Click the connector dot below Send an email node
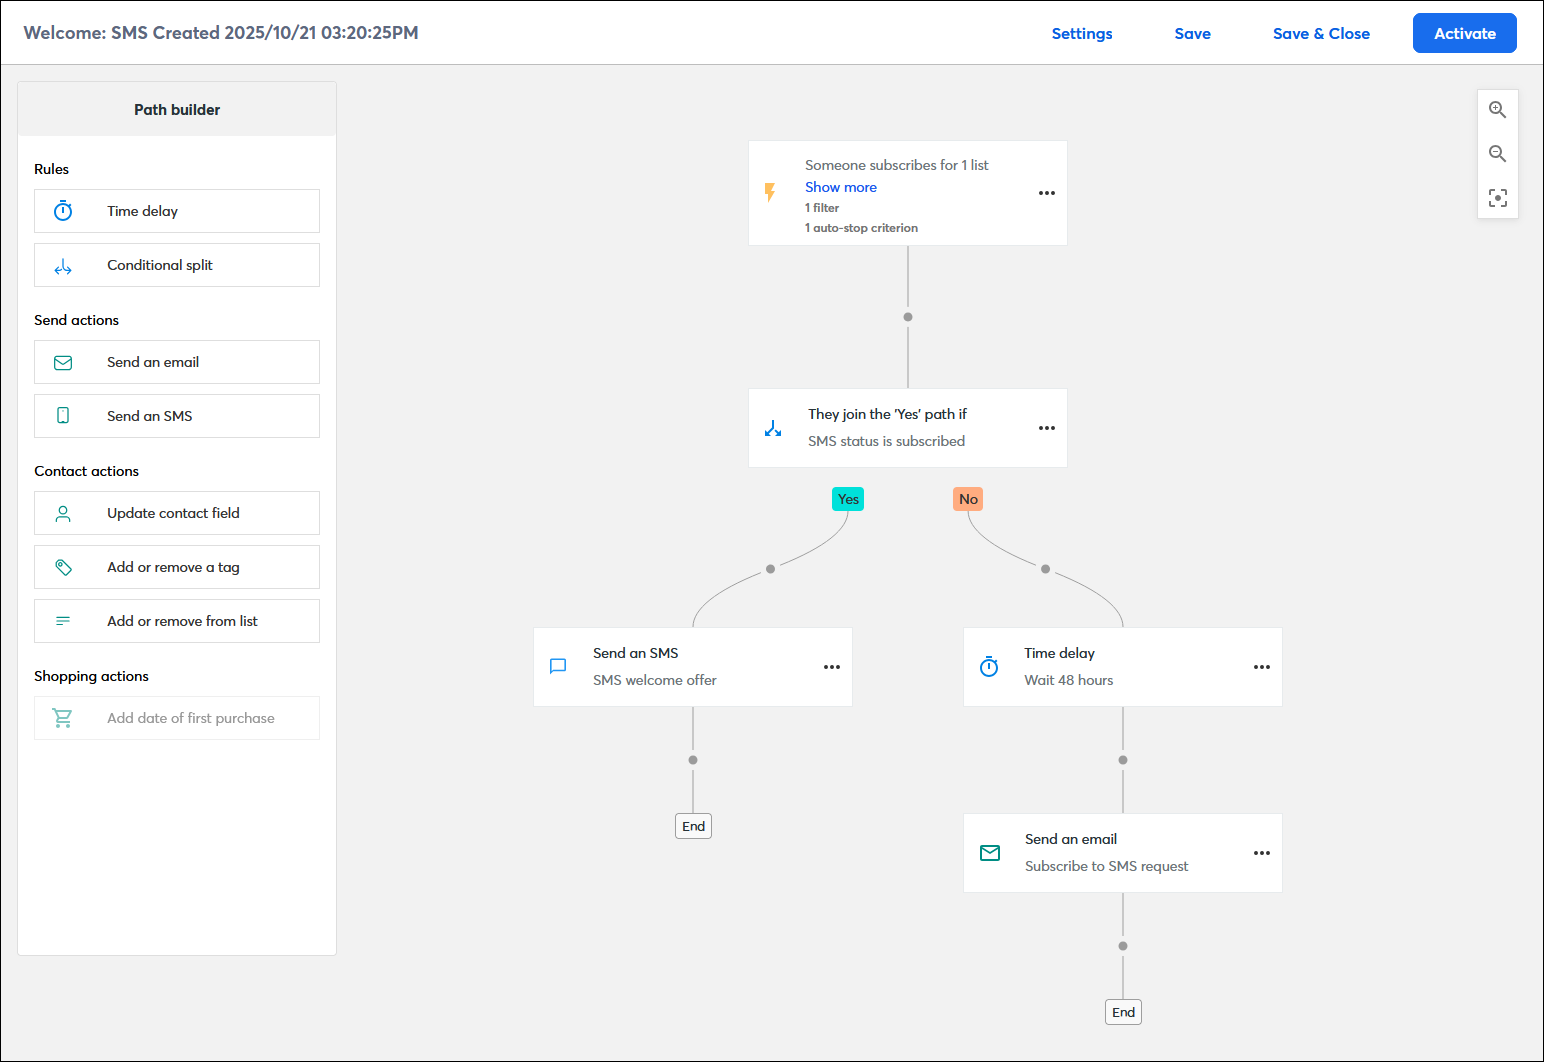1544x1062 pixels. click(x=1123, y=946)
